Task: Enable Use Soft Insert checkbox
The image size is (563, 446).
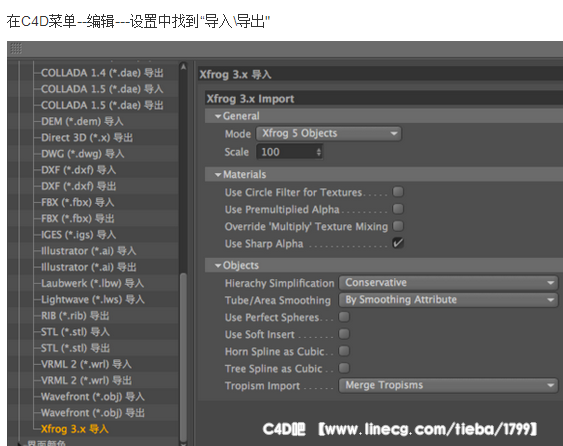Action: pyautogui.click(x=344, y=334)
